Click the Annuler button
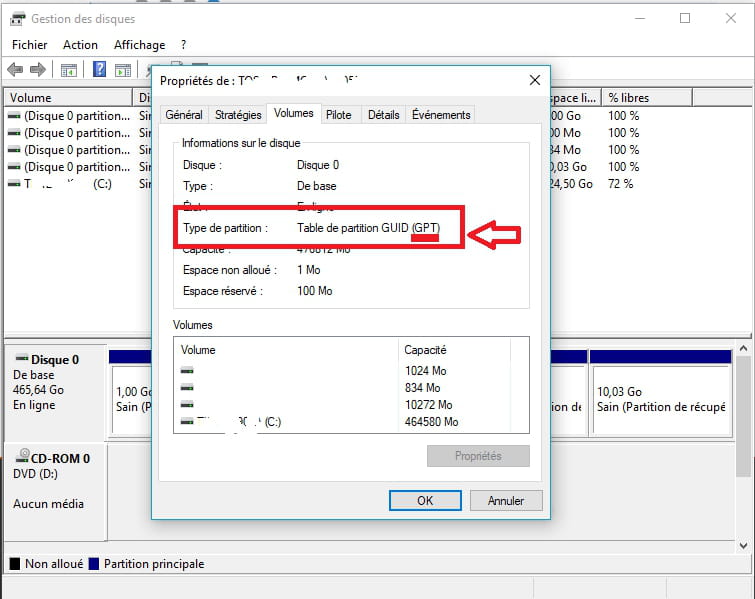Image resolution: width=755 pixels, height=599 pixels. click(x=505, y=501)
